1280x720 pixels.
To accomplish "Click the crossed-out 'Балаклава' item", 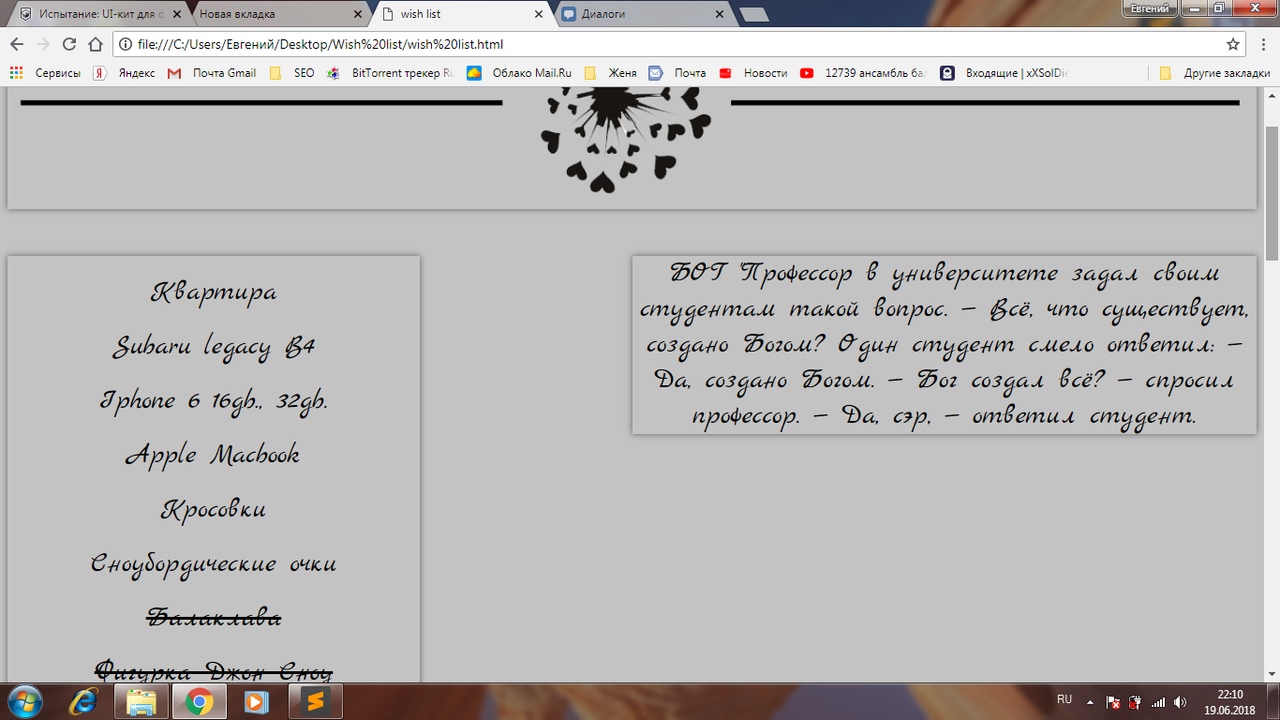I will pyautogui.click(x=213, y=617).
